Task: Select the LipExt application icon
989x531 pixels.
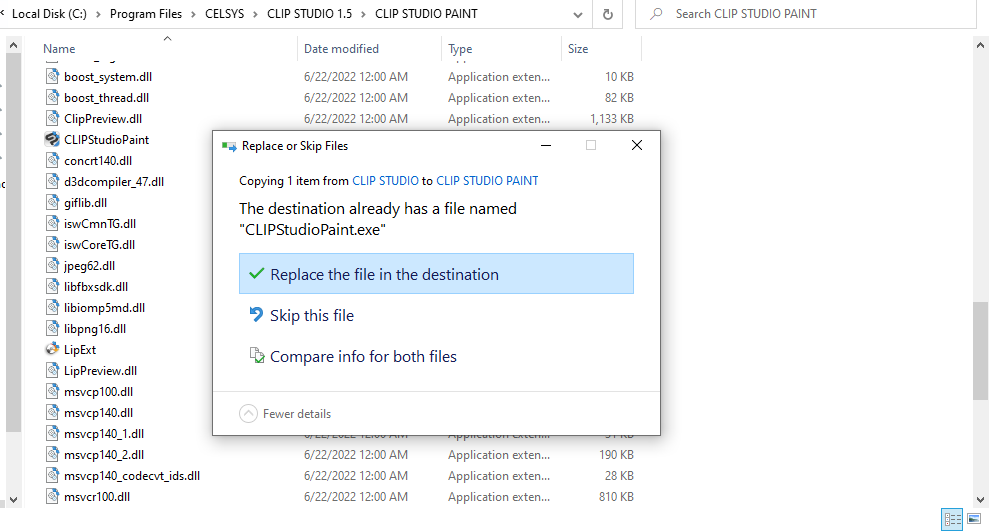Action: click(x=52, y=349)
